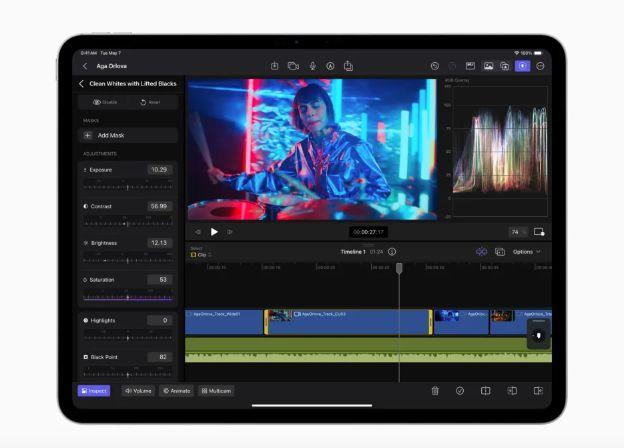Toggle the Inspect panel button
The height and width of the screenshot is (448, 624).
coord(94,391)
